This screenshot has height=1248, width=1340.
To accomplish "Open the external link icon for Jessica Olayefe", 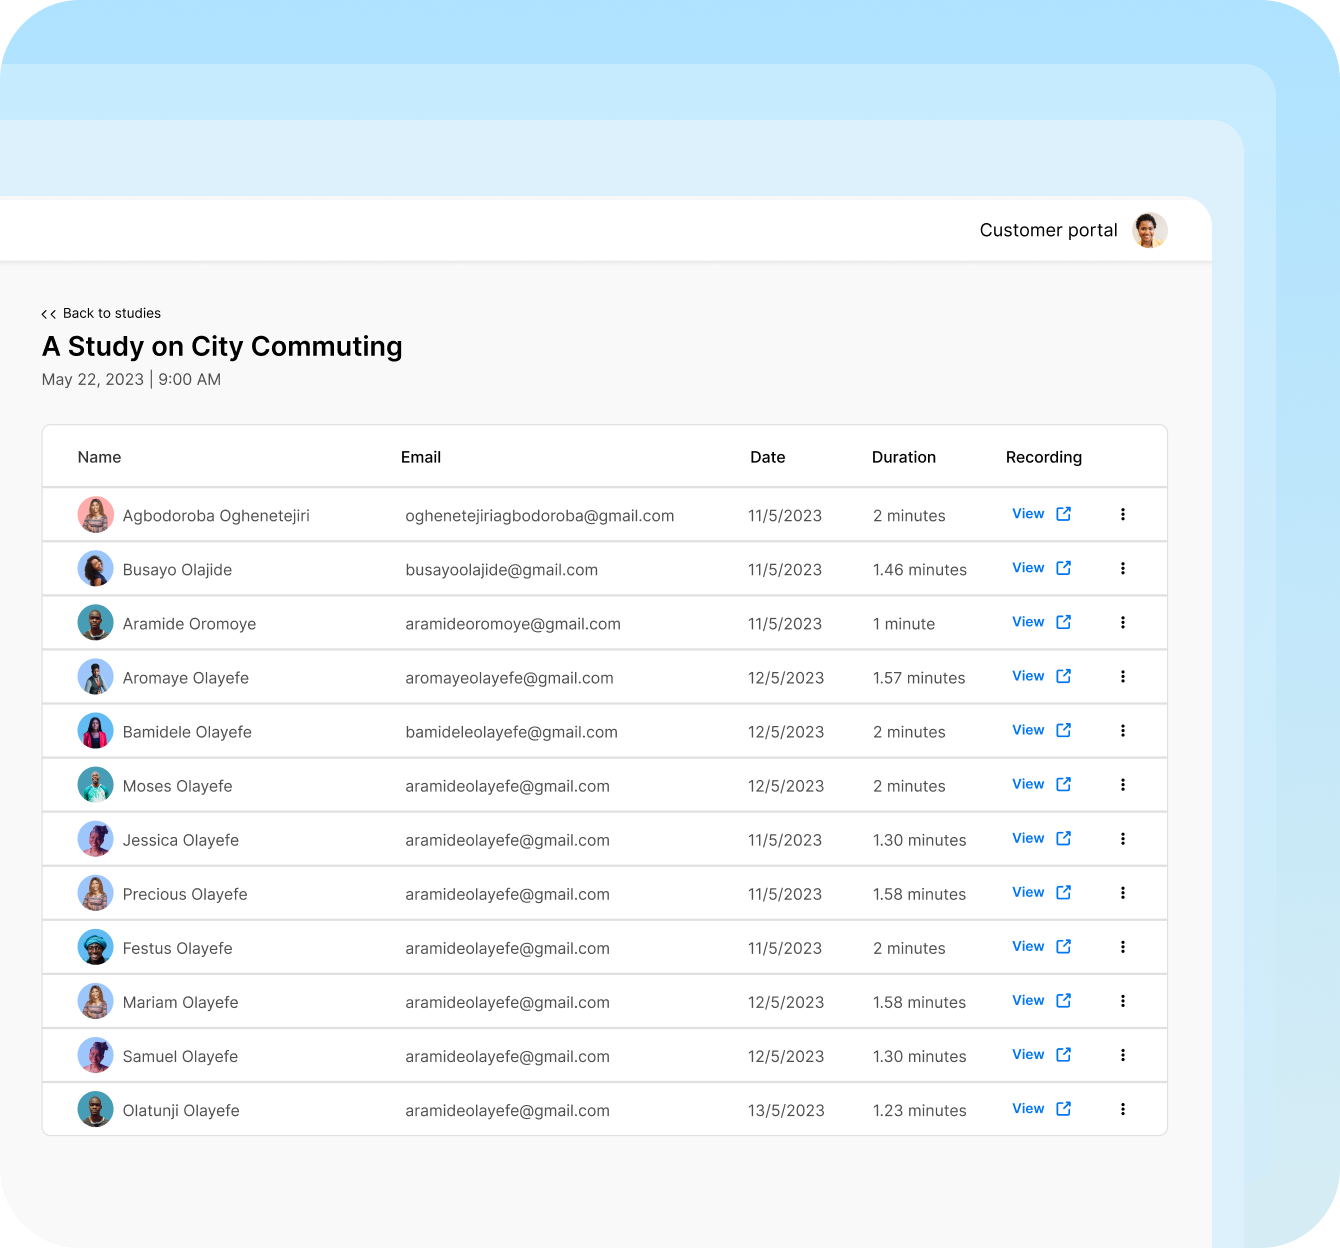I will [1064, 838].
